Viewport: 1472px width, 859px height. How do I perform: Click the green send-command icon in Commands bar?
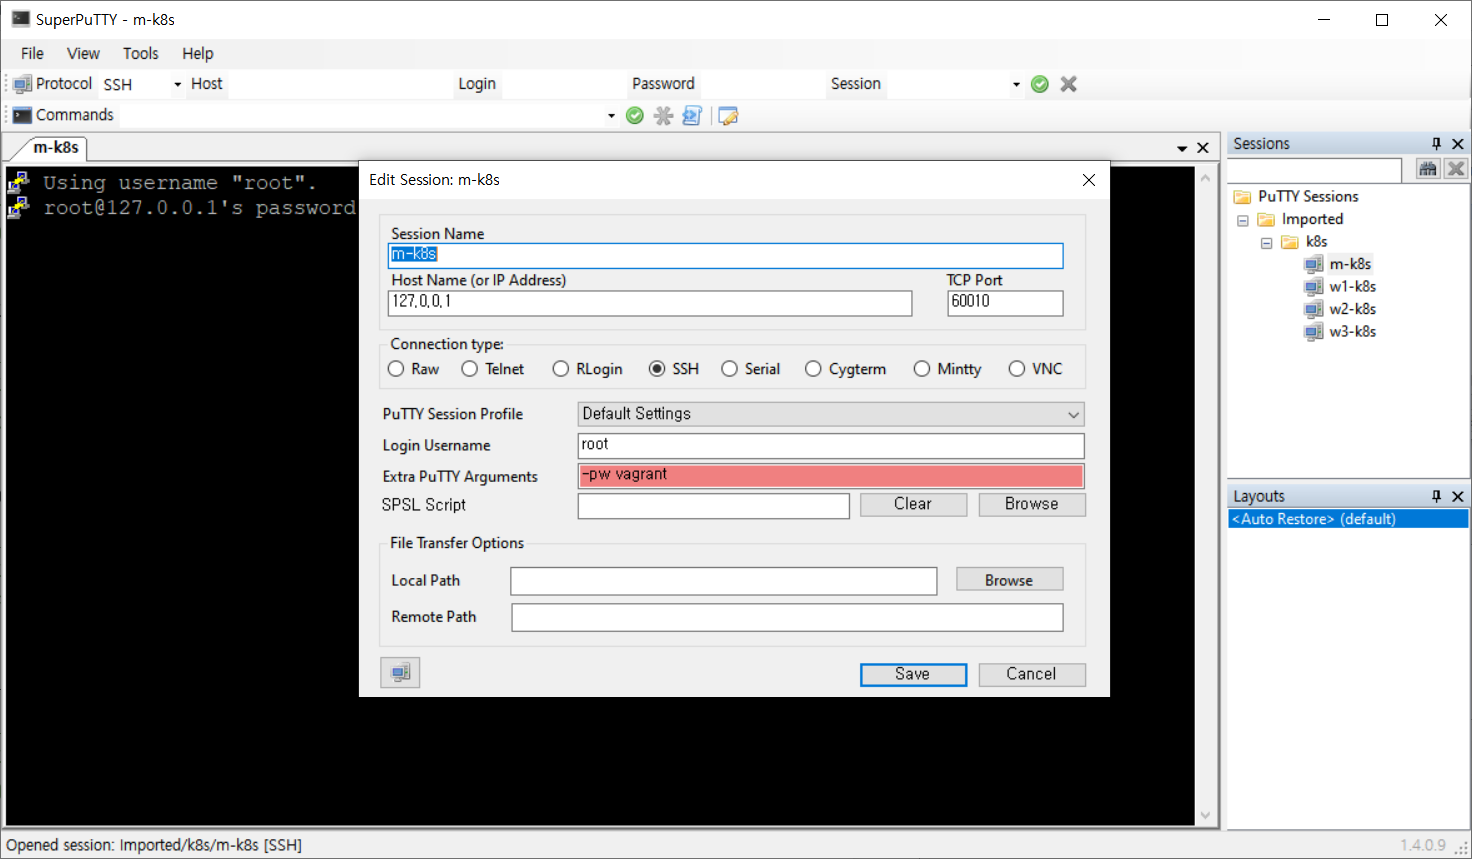point(635,116)
